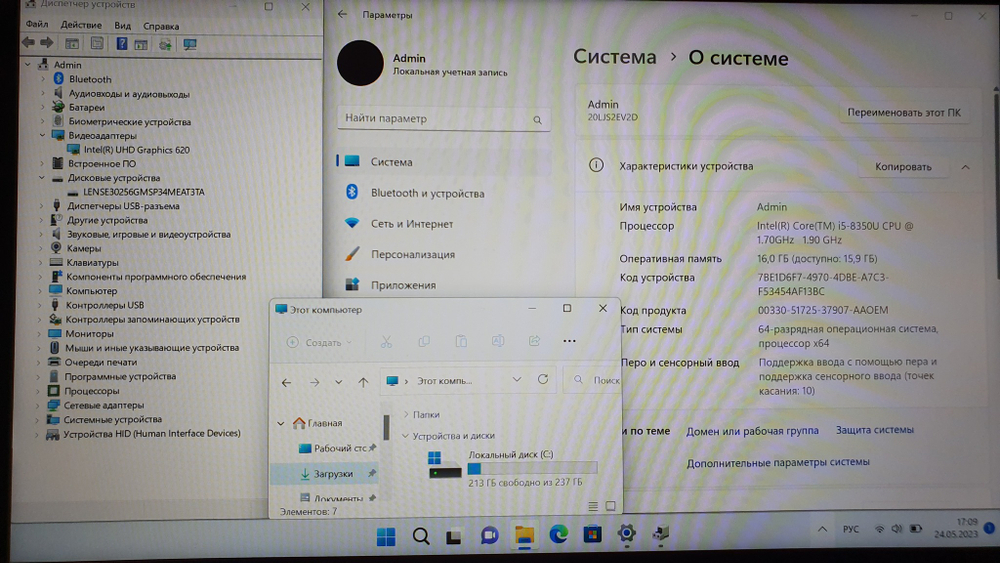This screenshot has width=1000, height=563.
Task: Click the Paste icon in Explorer toolbar
Action: (x=460, y=341)
